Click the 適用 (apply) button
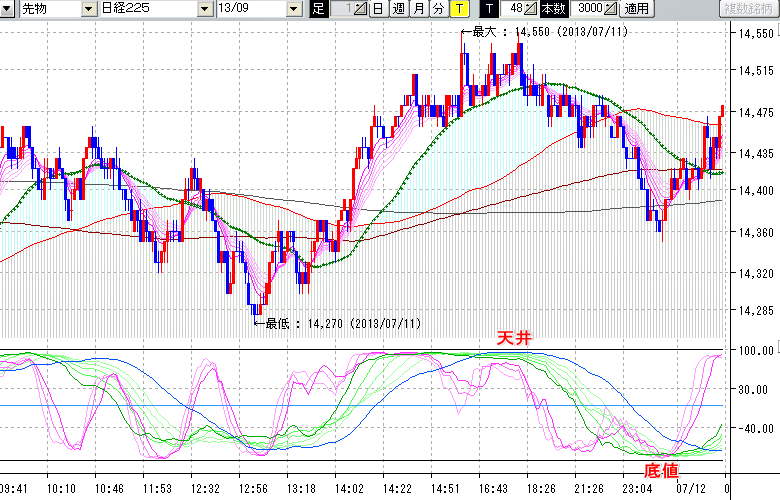780x500 pixels. pos(636,9)
